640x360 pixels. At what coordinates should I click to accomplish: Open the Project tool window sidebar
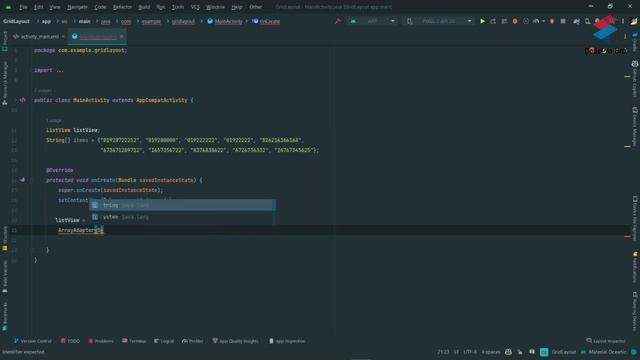coord(4,41)
